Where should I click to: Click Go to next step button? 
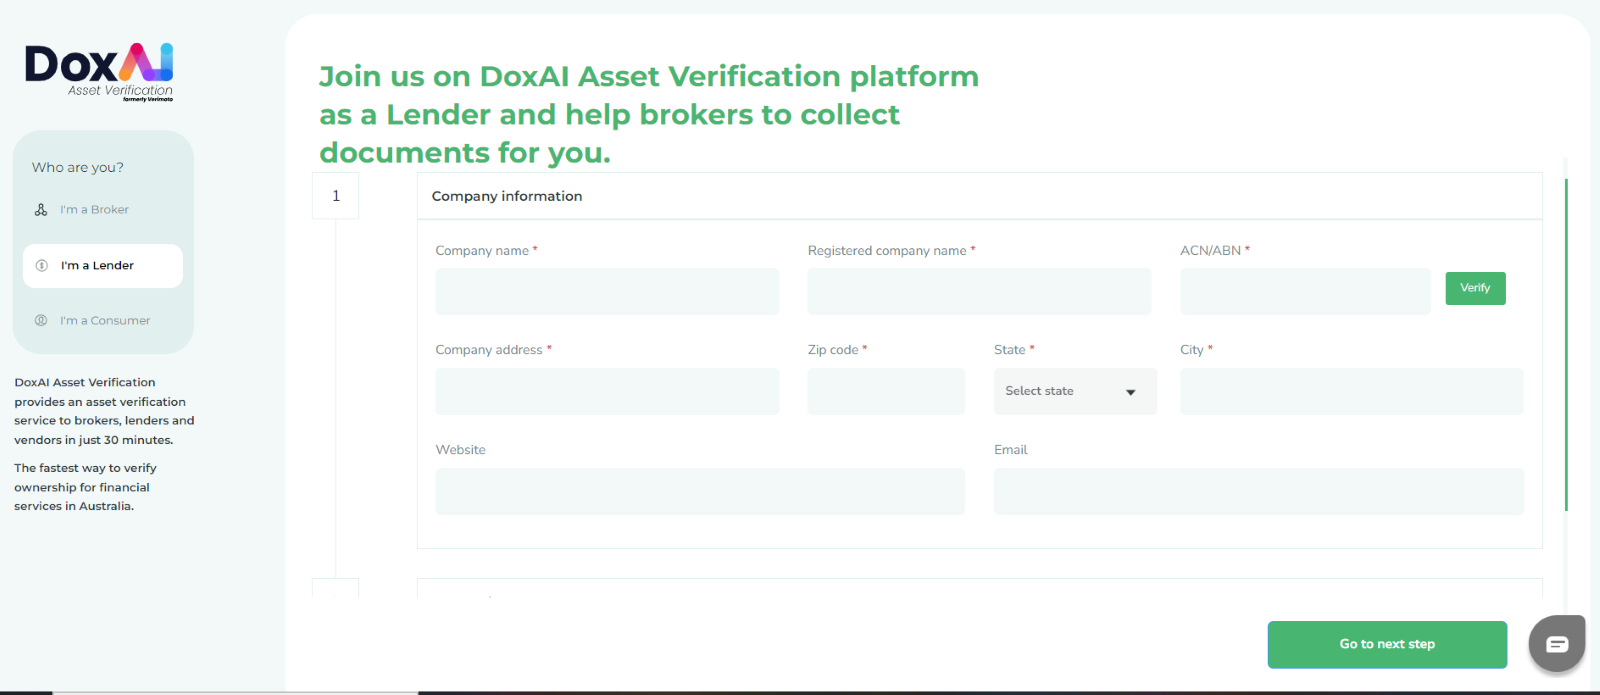click(1387, 644)
